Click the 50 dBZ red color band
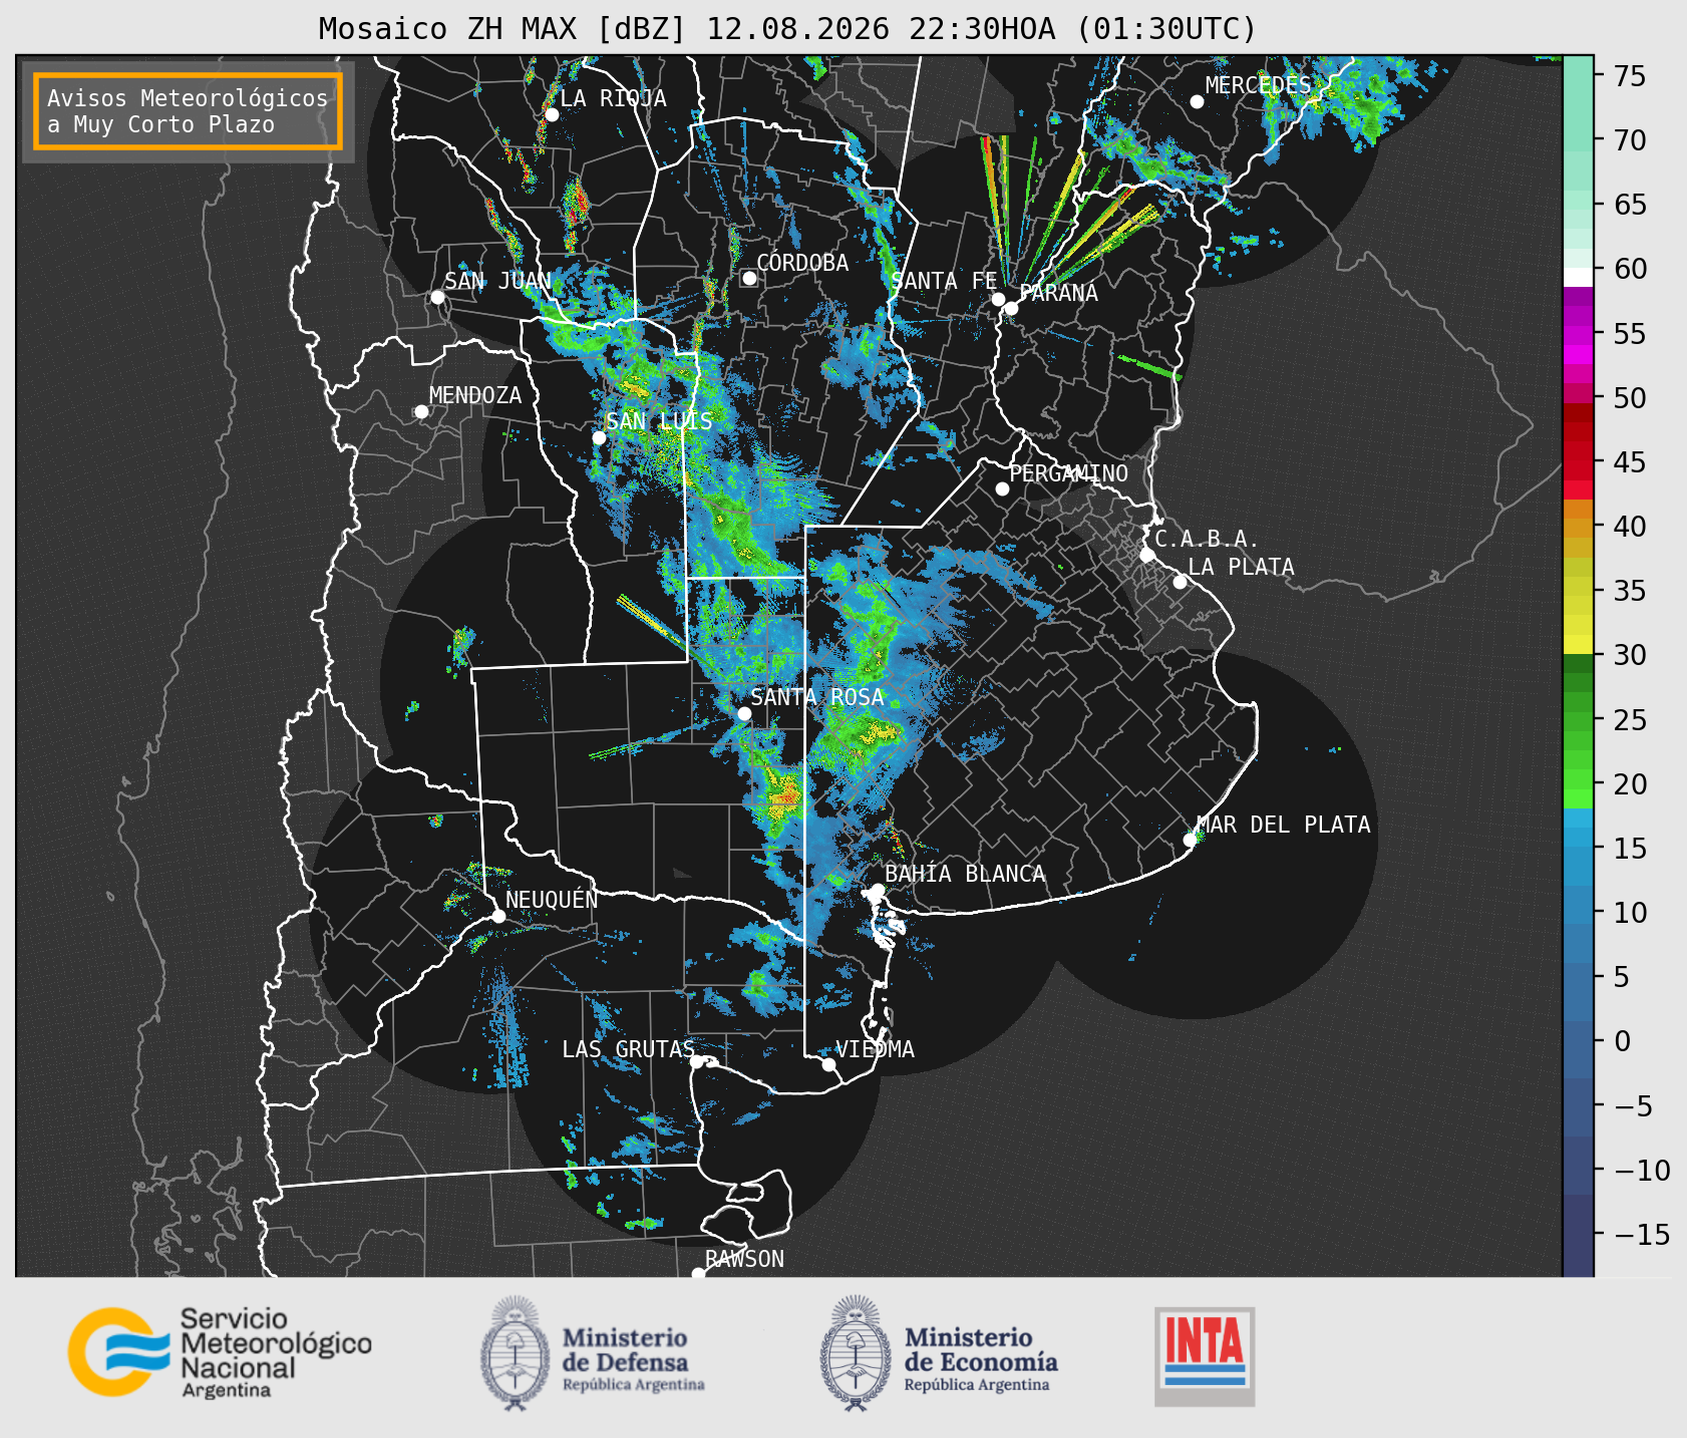 [x=1577, y=394]
